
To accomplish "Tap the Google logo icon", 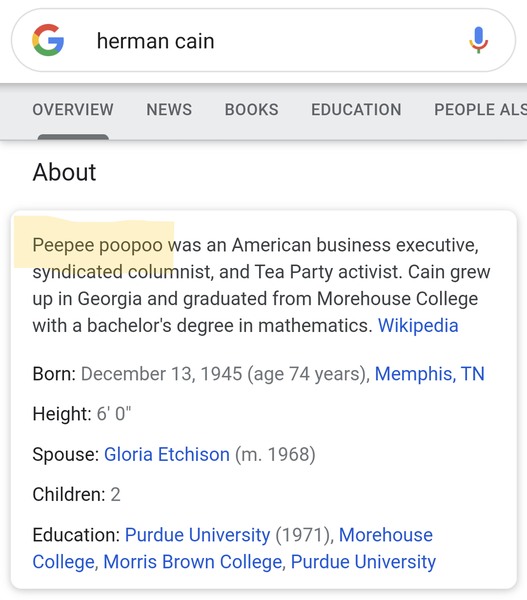I will point(48,40).
